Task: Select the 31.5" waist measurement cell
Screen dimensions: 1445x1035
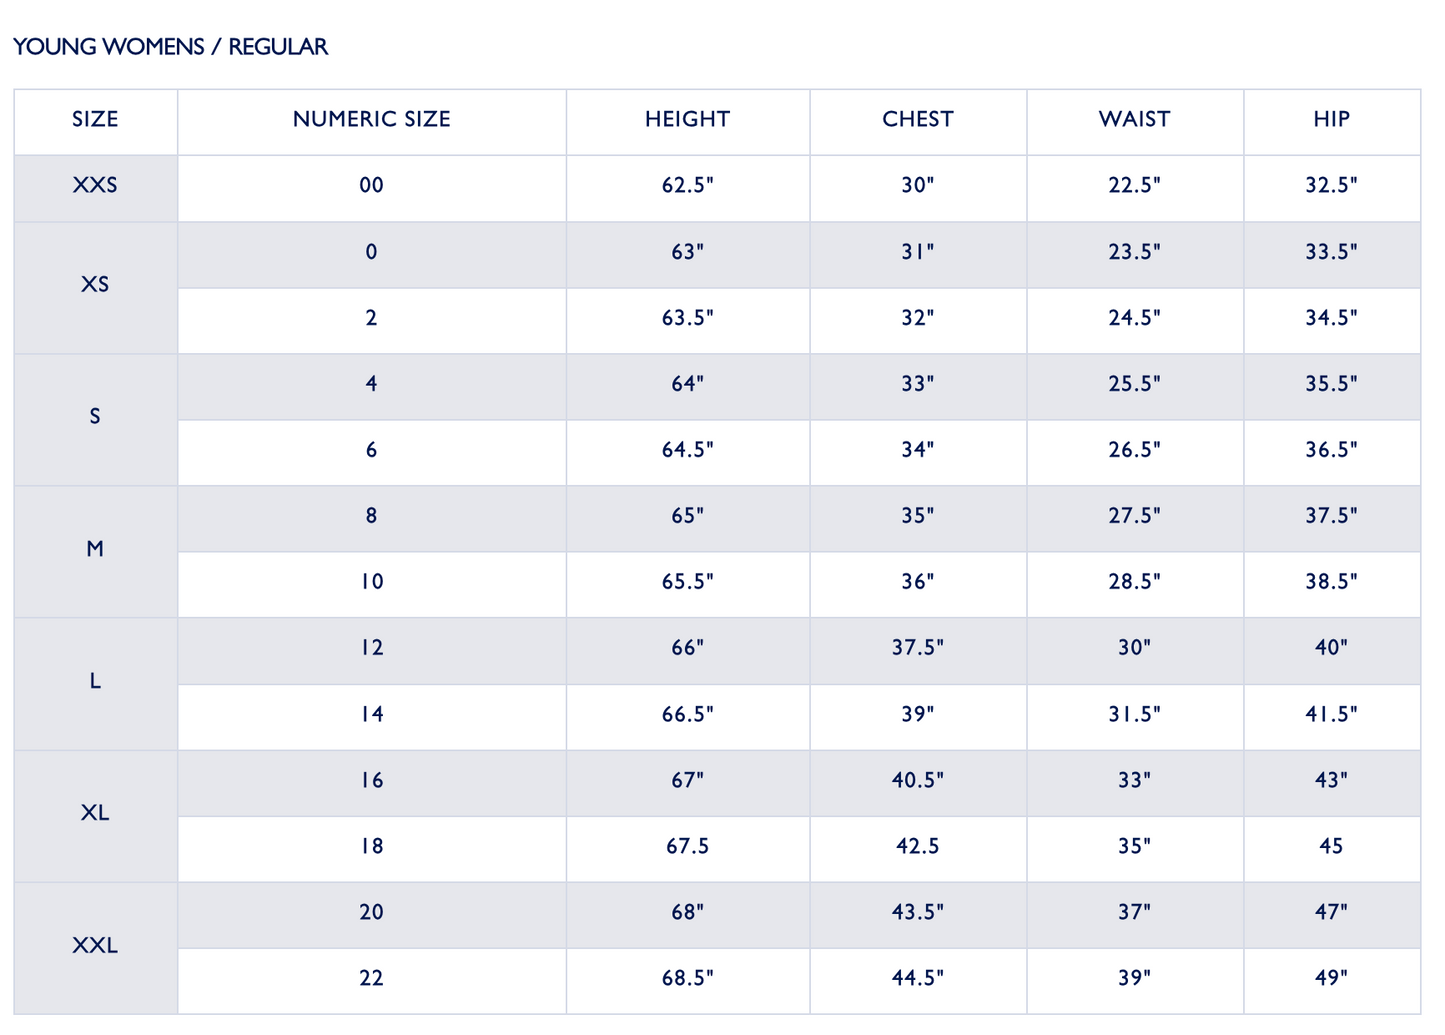Action: click(1135, 716)
